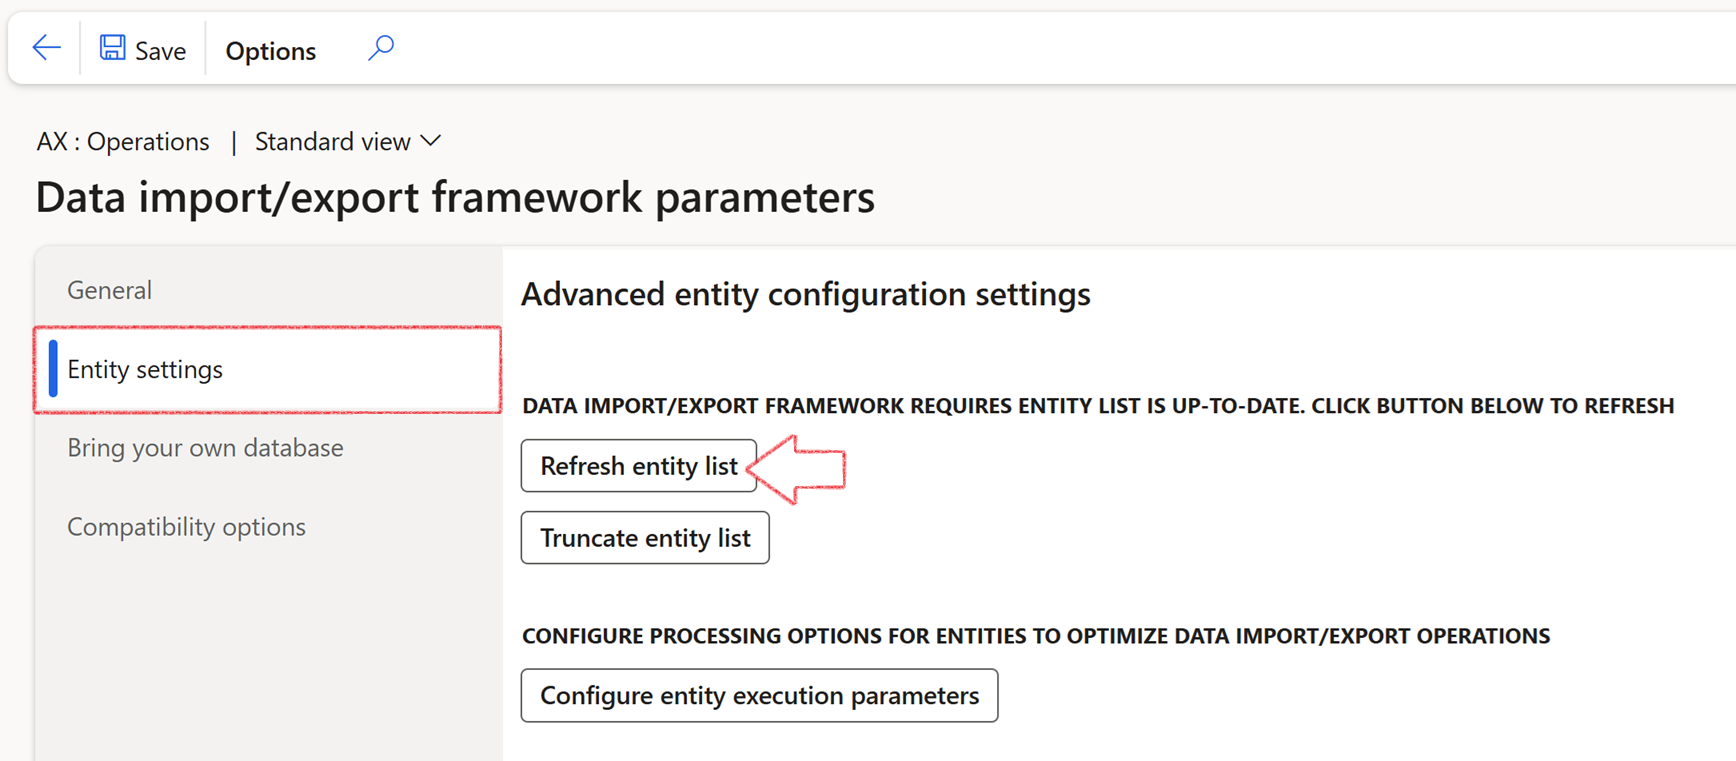Click the Truncate entity list button
The width and height of the screenshot is (1736, 761).
[x=645, y=538]
